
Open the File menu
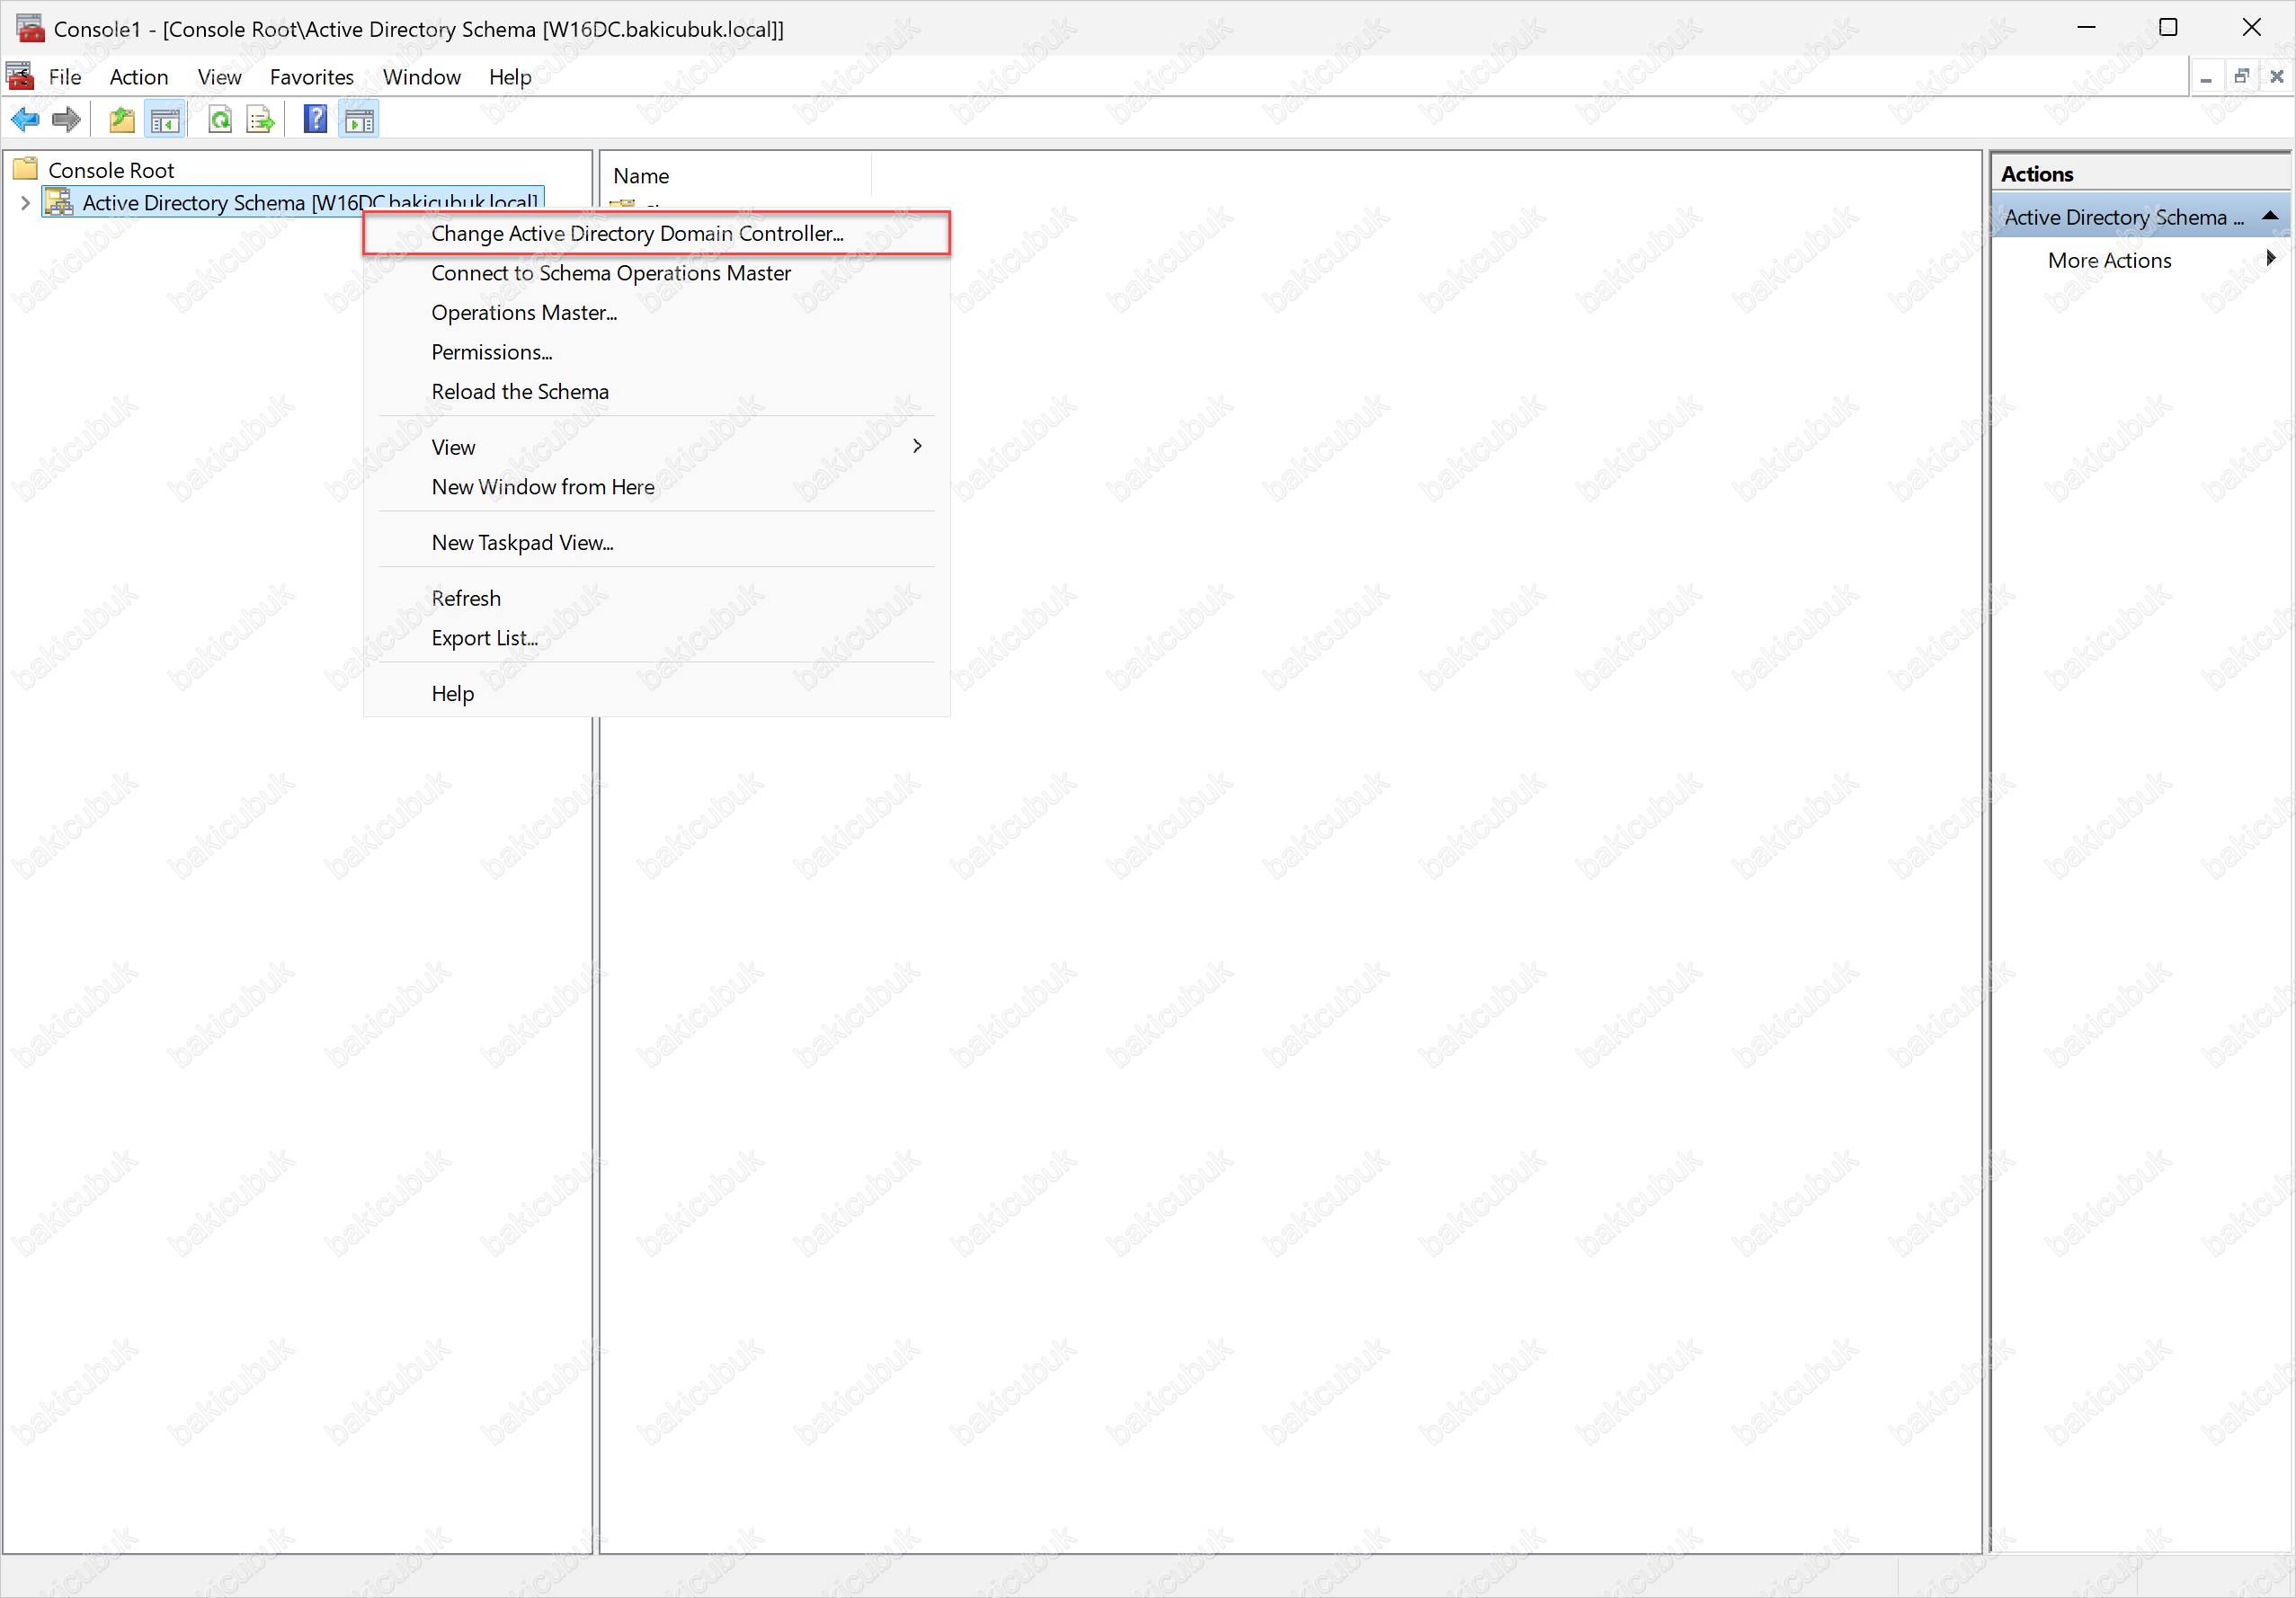[65, 77]
